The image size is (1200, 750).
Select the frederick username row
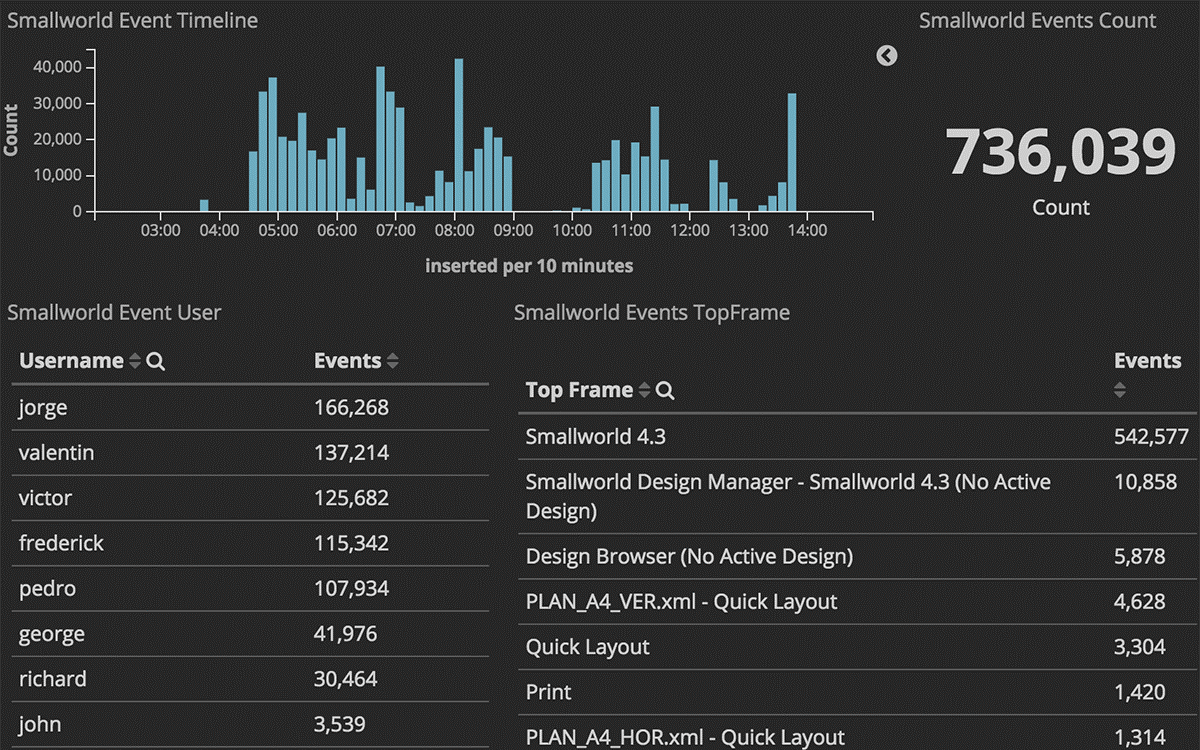tap(250, 544)
